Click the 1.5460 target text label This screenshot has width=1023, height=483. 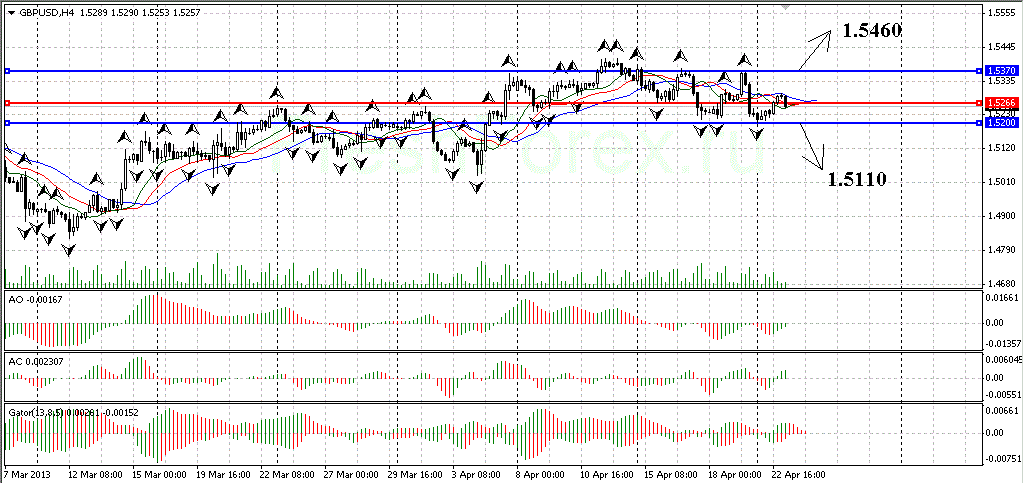(x=872, y=31)
